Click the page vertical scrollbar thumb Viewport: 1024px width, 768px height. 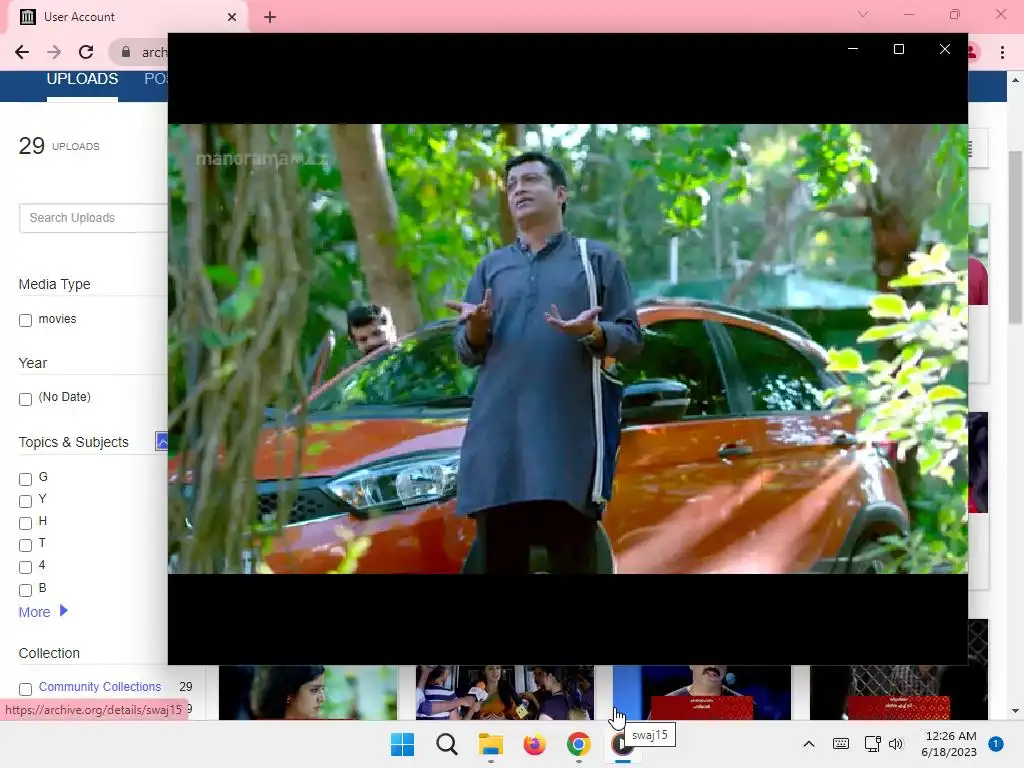coord(1015,236)
